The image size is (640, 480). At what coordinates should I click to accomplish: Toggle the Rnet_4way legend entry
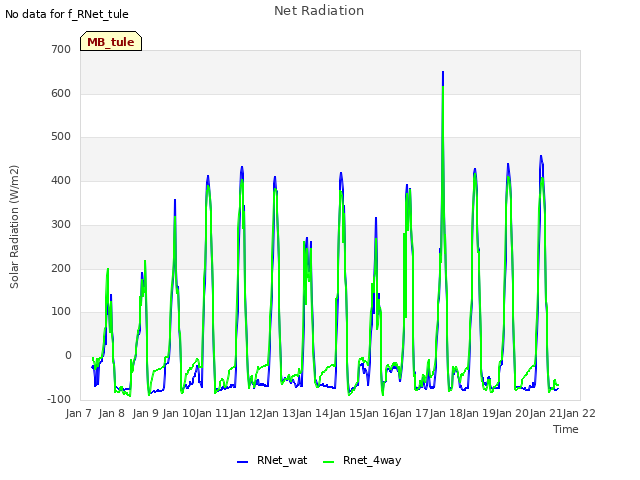coord(362,460)
